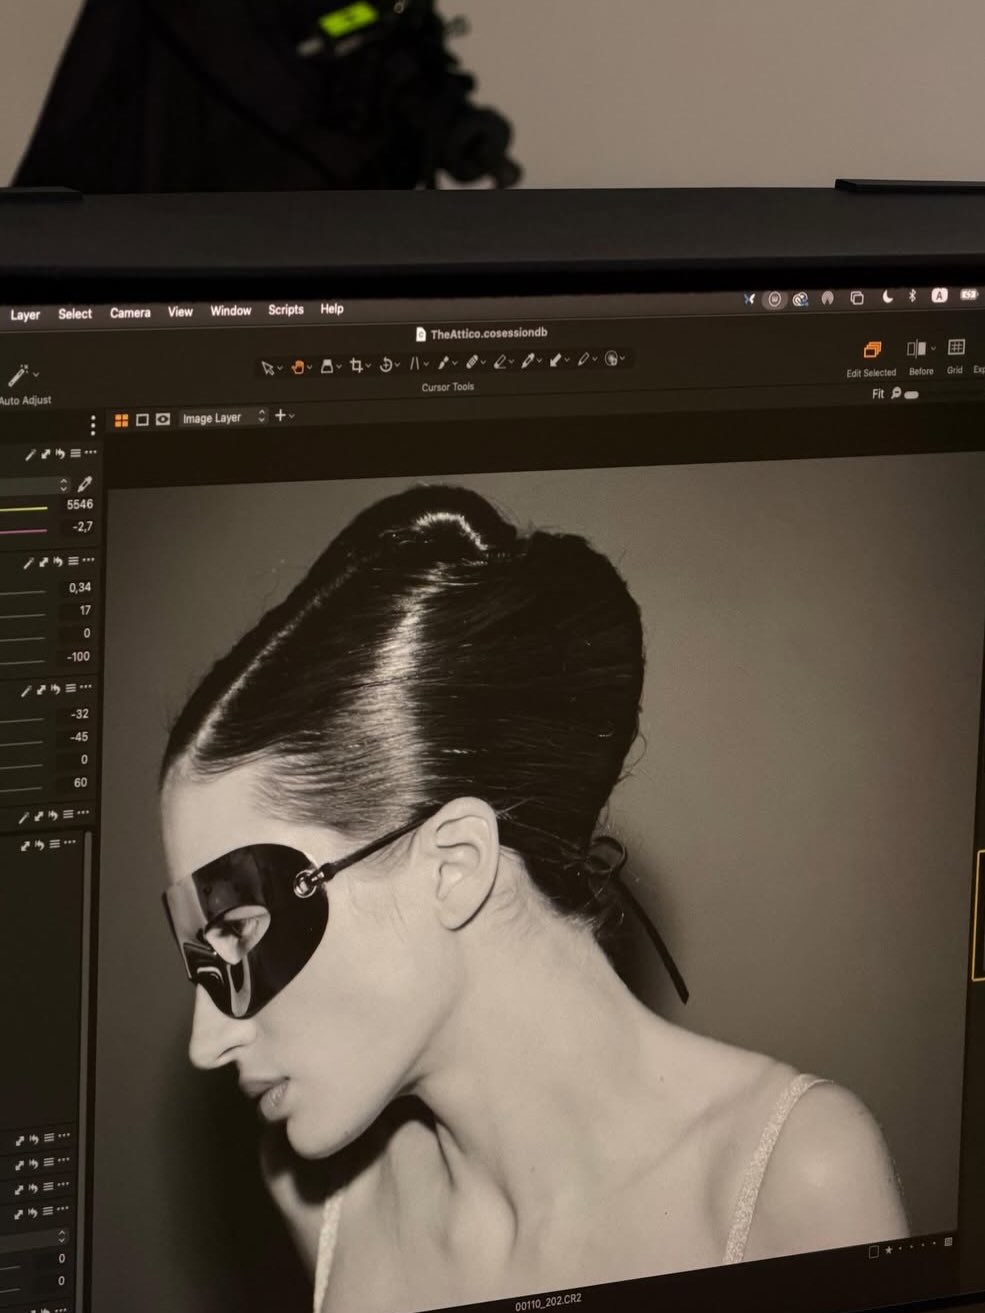The image size is (985, 1313).
Task: Expand the add layer plus menu
Action: (283, 415)
